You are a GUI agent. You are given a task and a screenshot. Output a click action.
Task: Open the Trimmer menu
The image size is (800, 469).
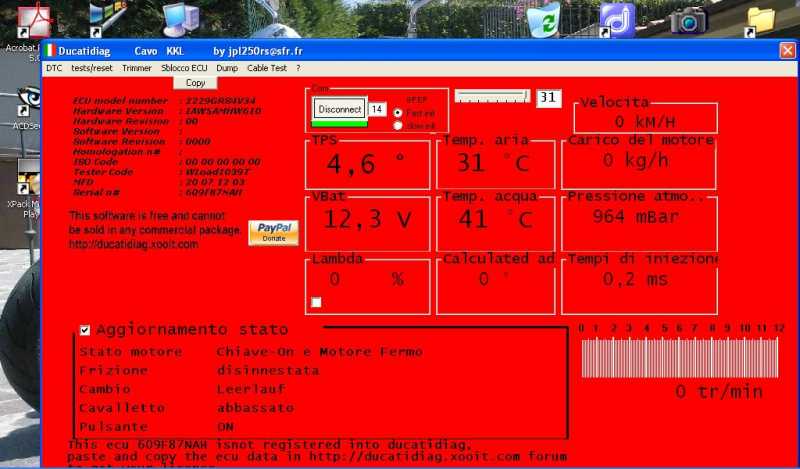point(137,68)
